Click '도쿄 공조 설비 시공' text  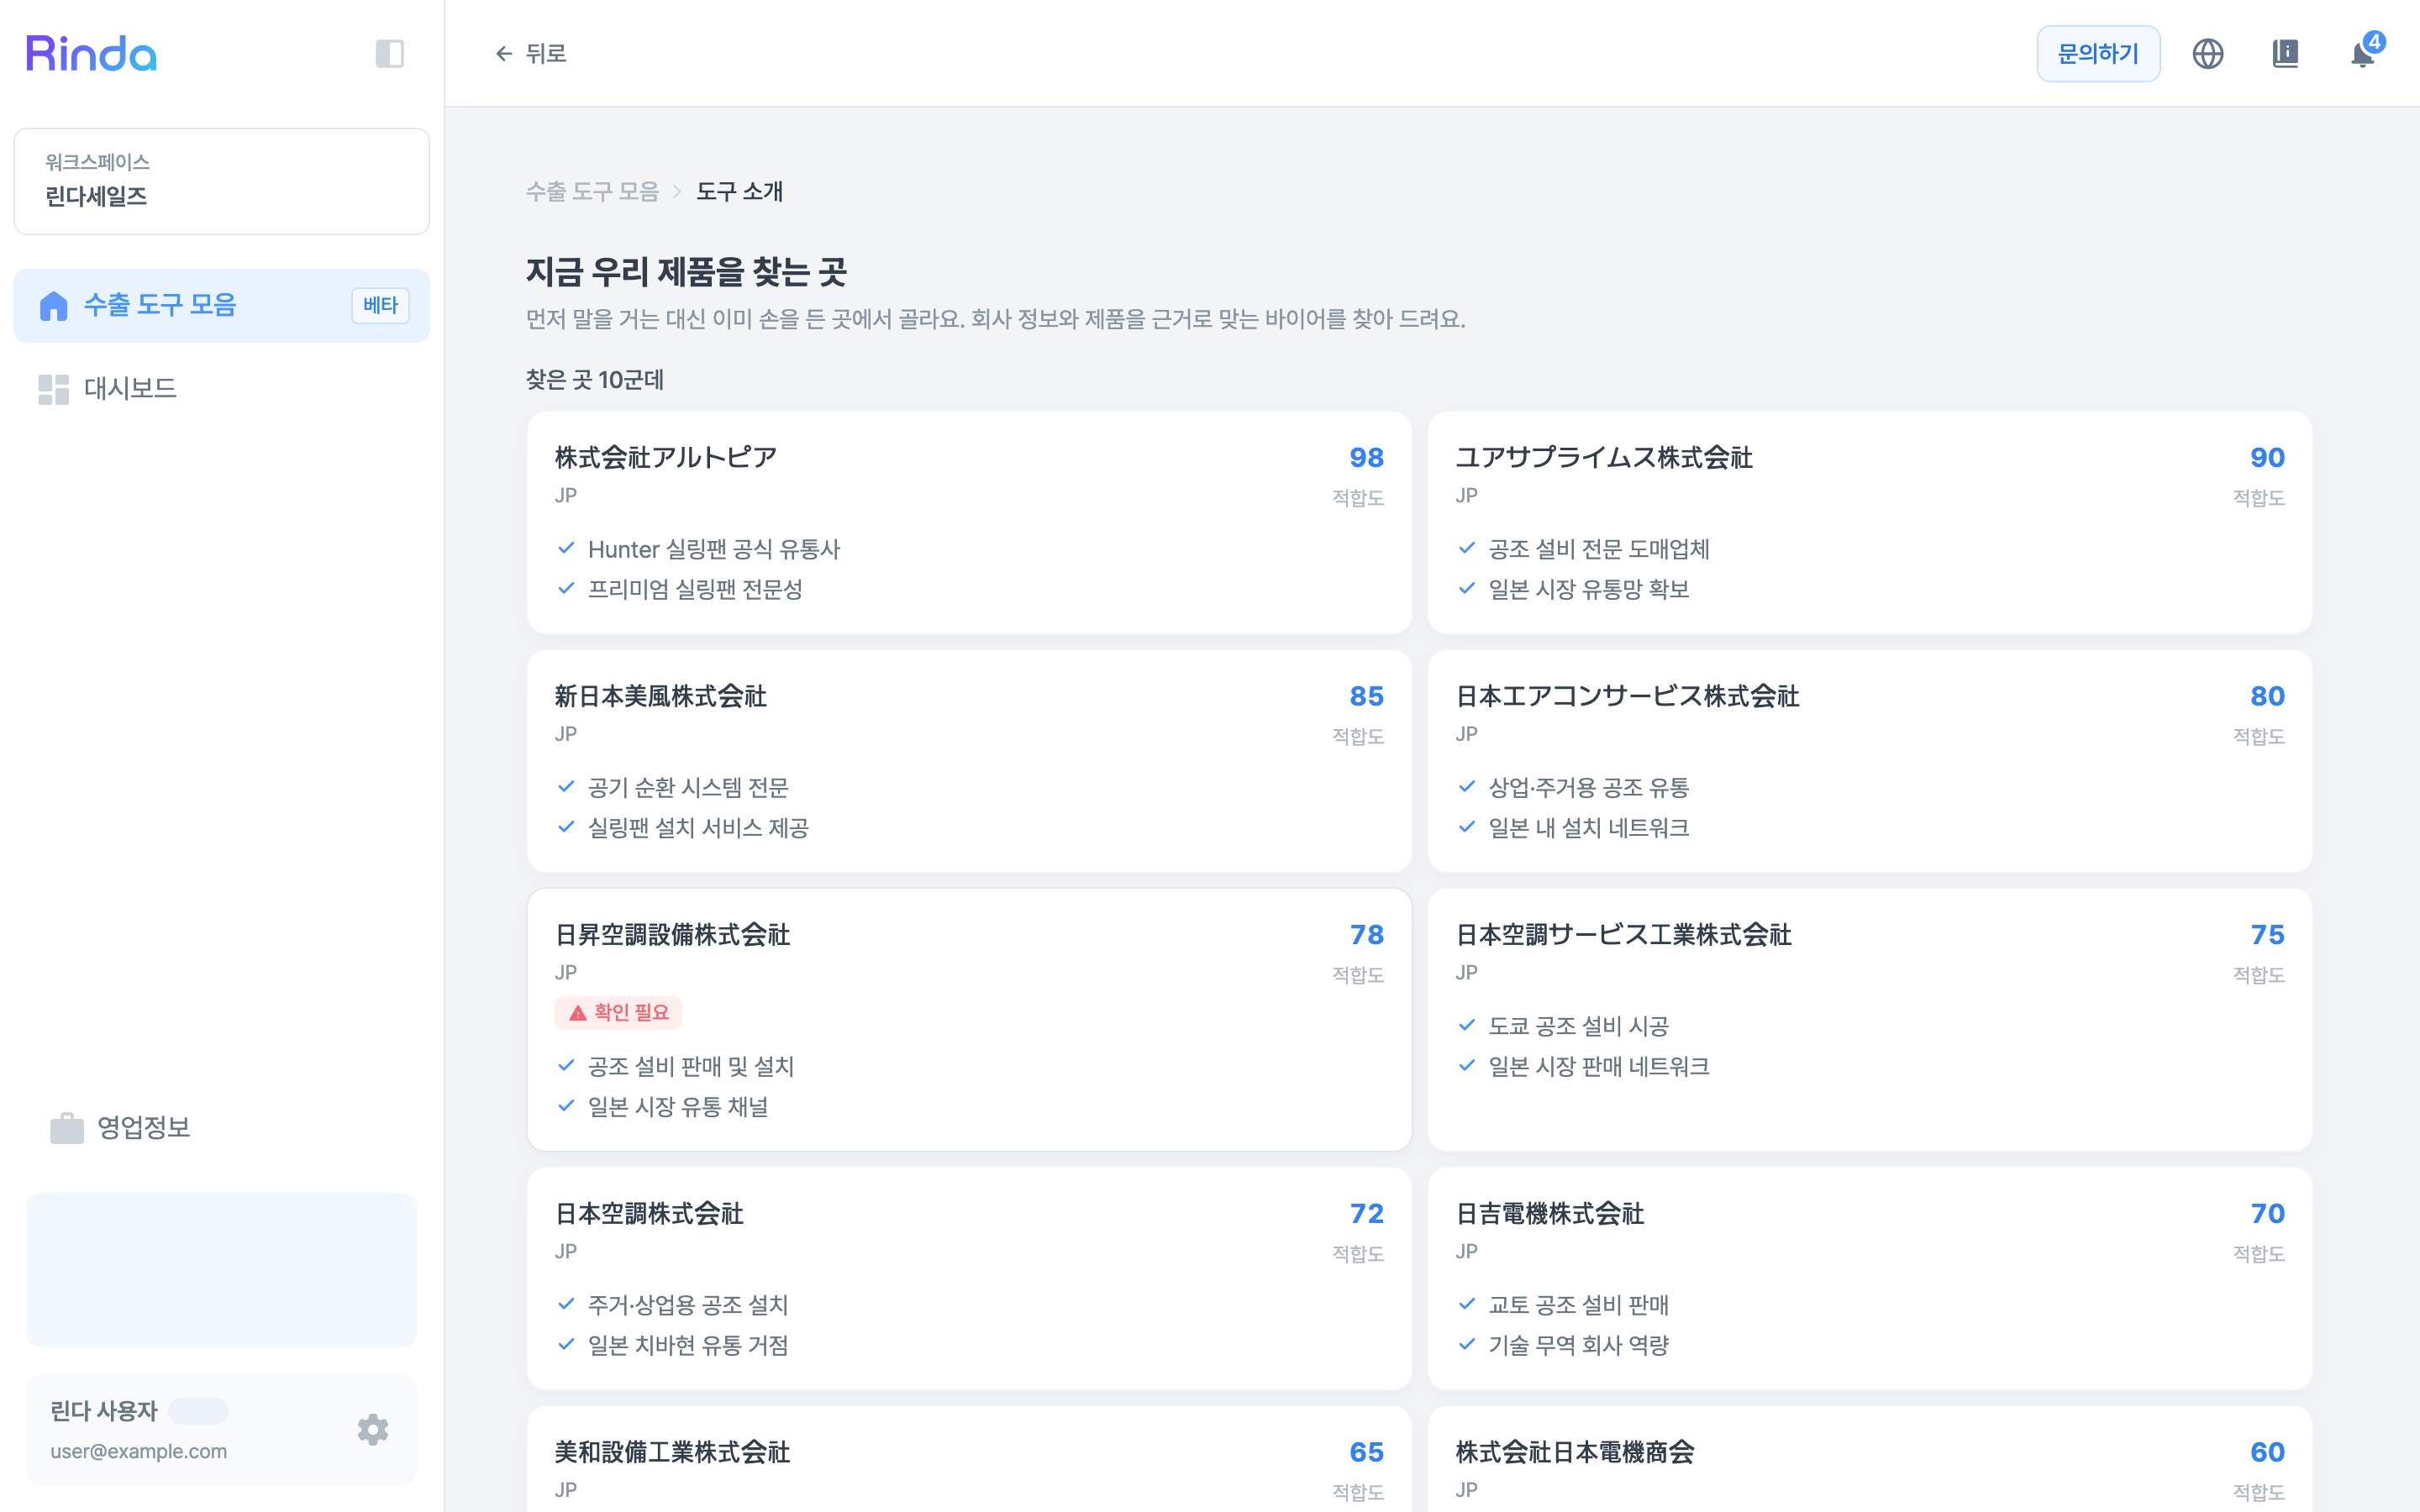tap(1579, 1026)
